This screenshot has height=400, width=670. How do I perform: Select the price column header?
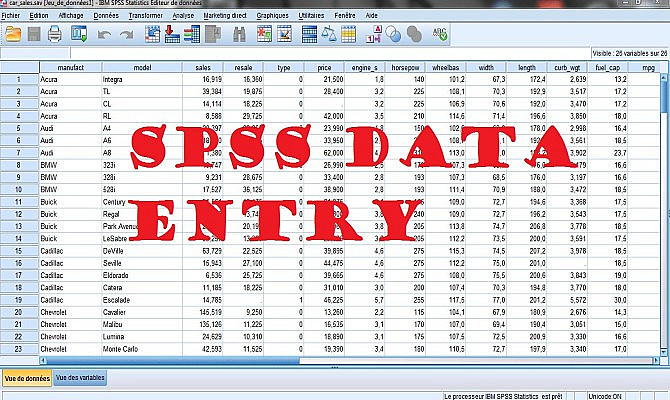(x=324, y=68)
